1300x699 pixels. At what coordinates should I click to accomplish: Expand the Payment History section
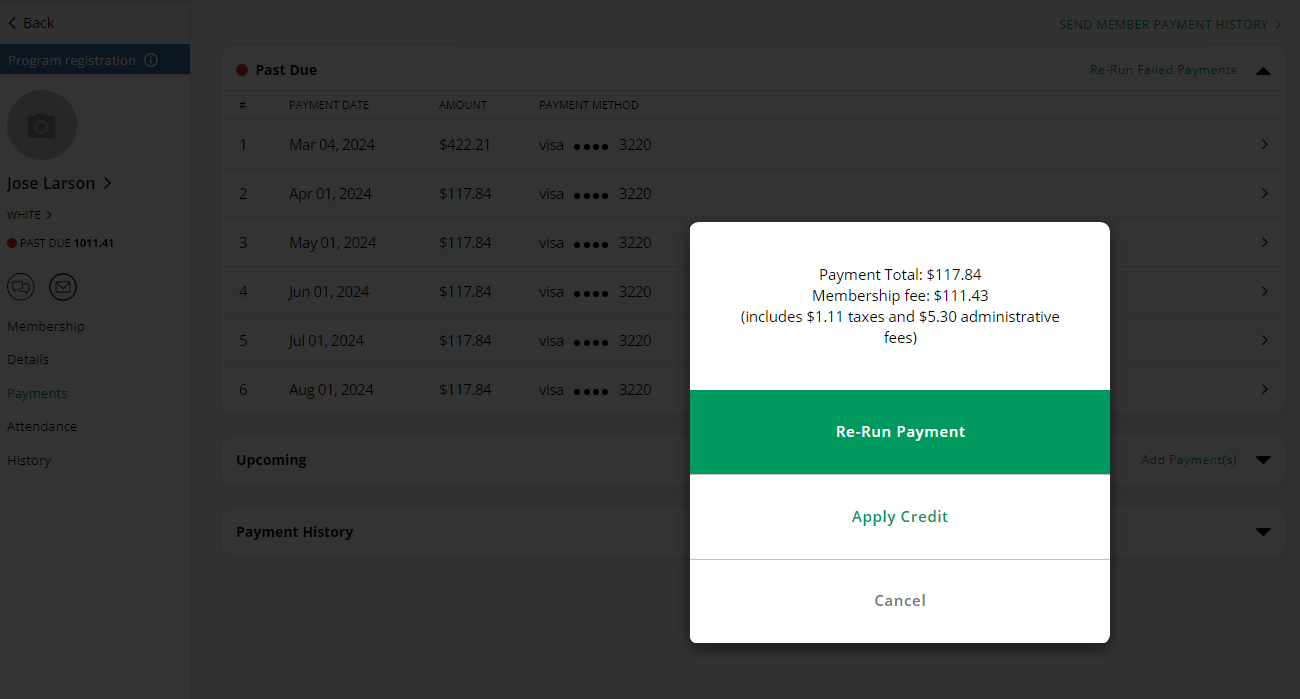point(1263,532)
